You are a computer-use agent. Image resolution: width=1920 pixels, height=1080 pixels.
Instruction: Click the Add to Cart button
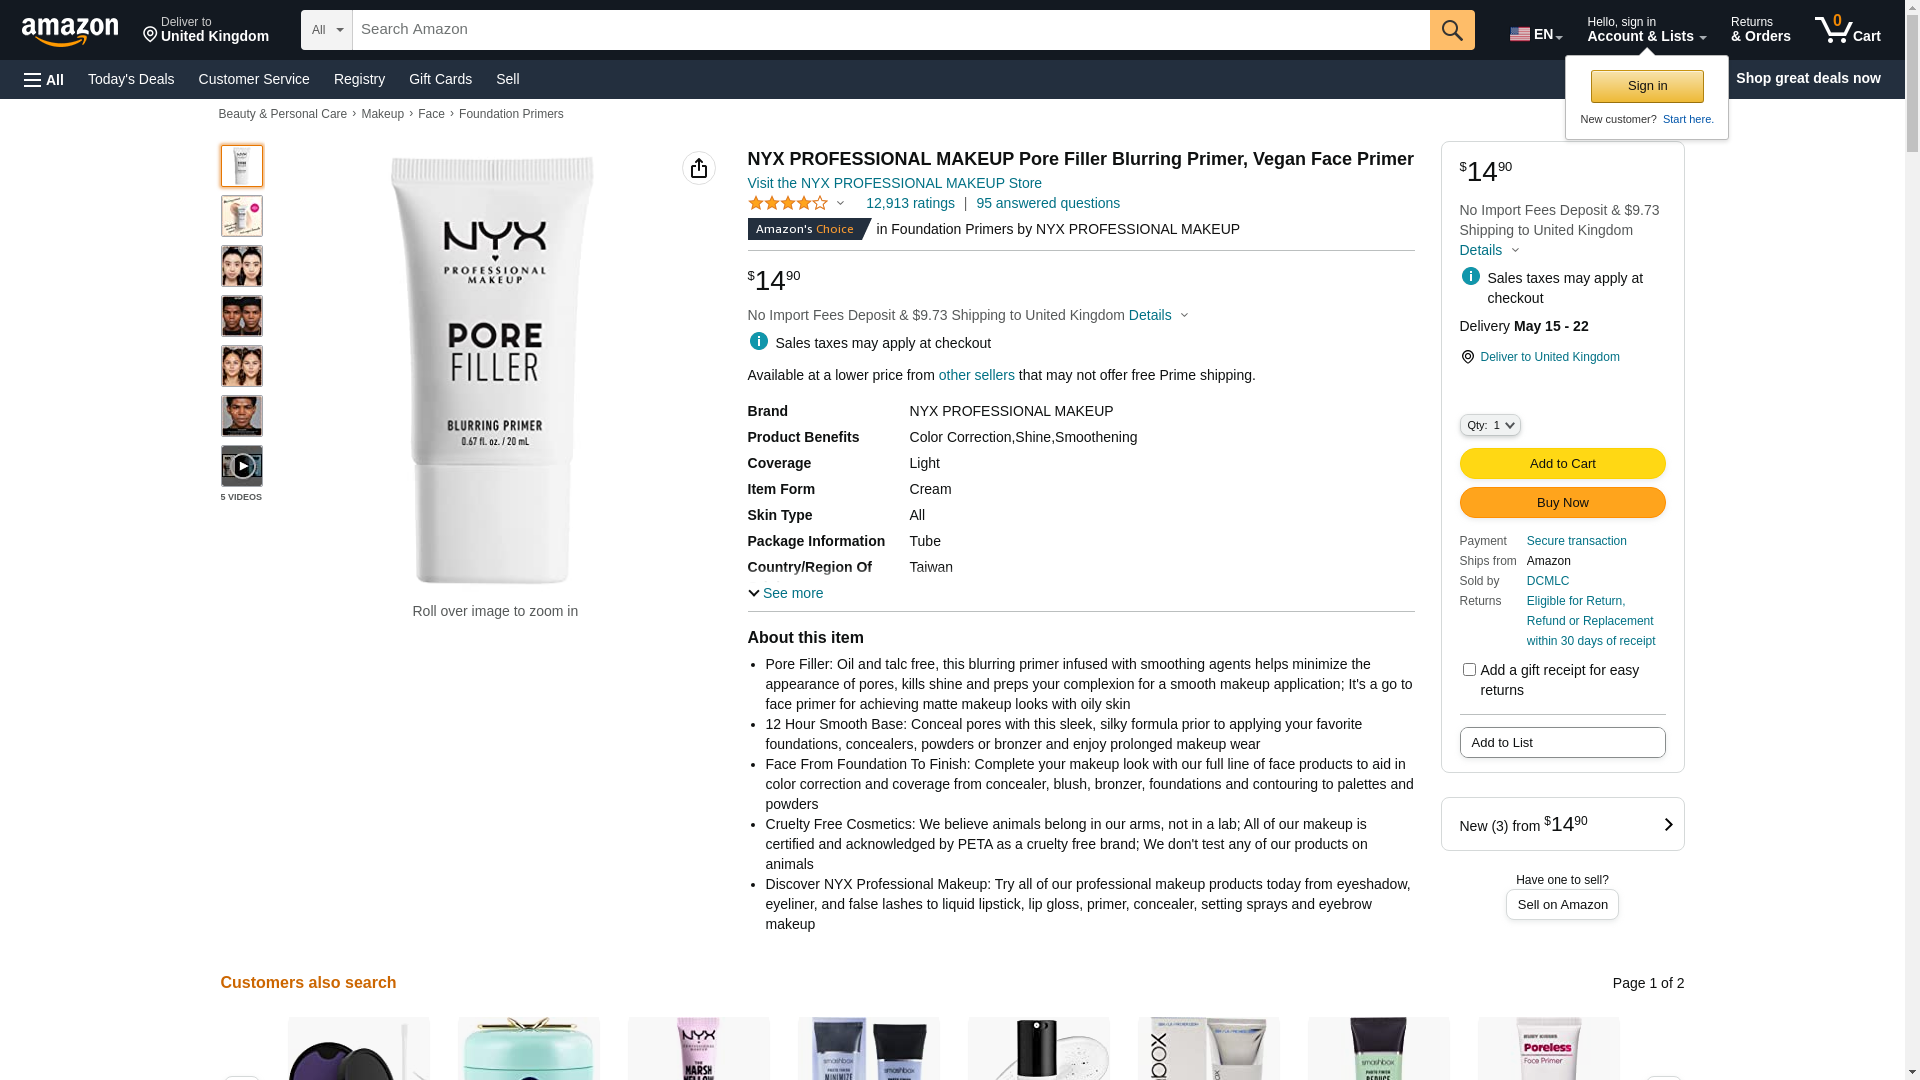(1562, 463)
